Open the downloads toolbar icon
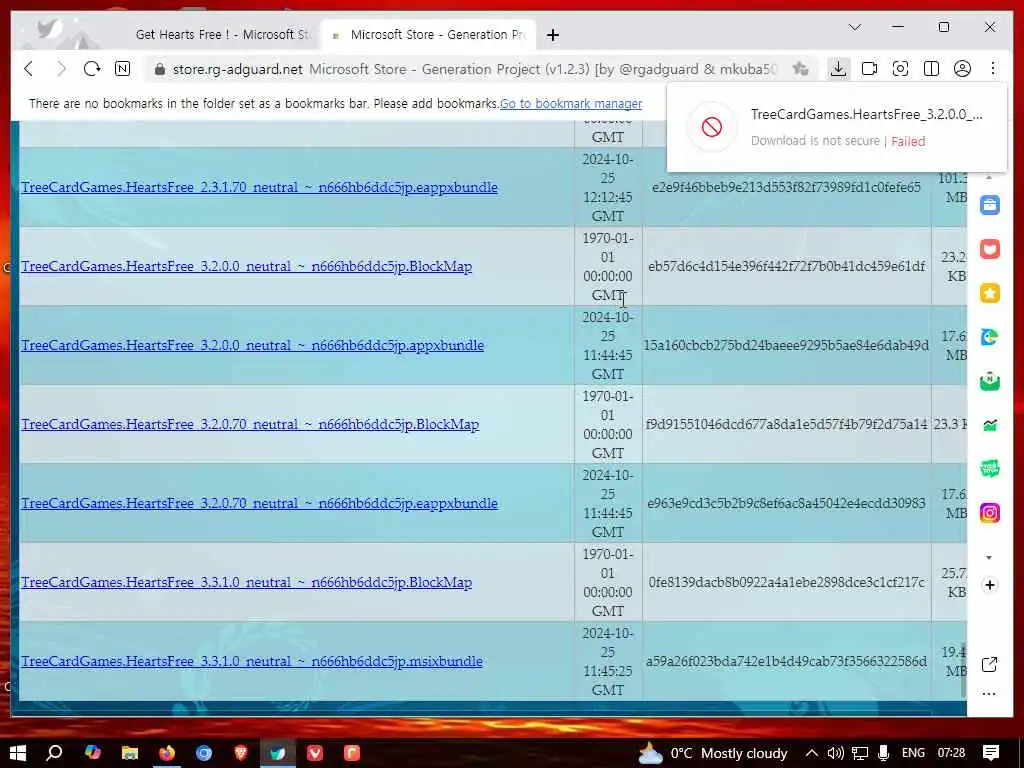The width and height of the screenshot is (1024, 768). [x=838, y=69]
